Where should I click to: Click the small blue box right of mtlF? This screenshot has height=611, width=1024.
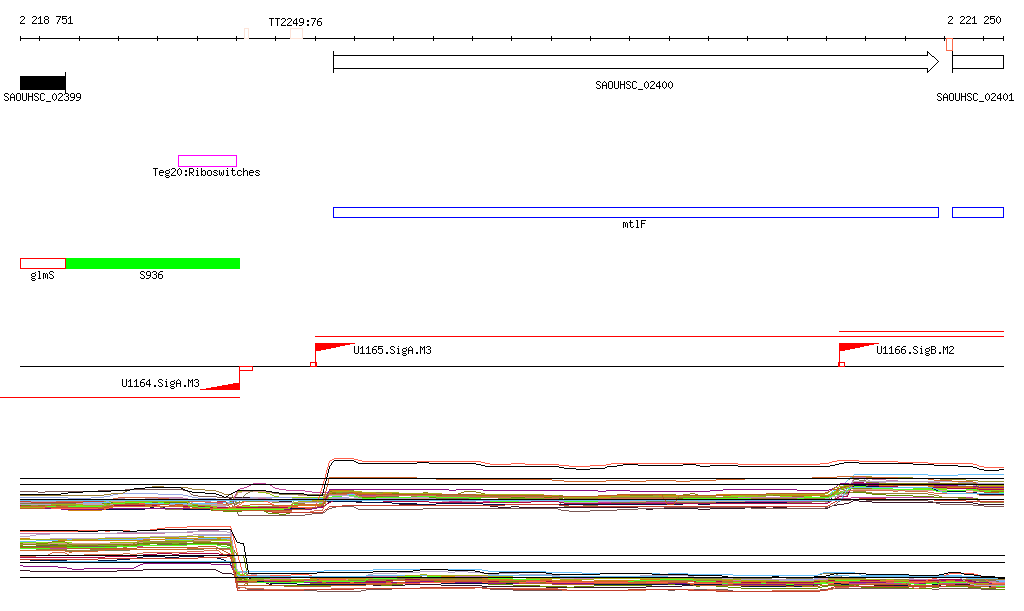977,212
